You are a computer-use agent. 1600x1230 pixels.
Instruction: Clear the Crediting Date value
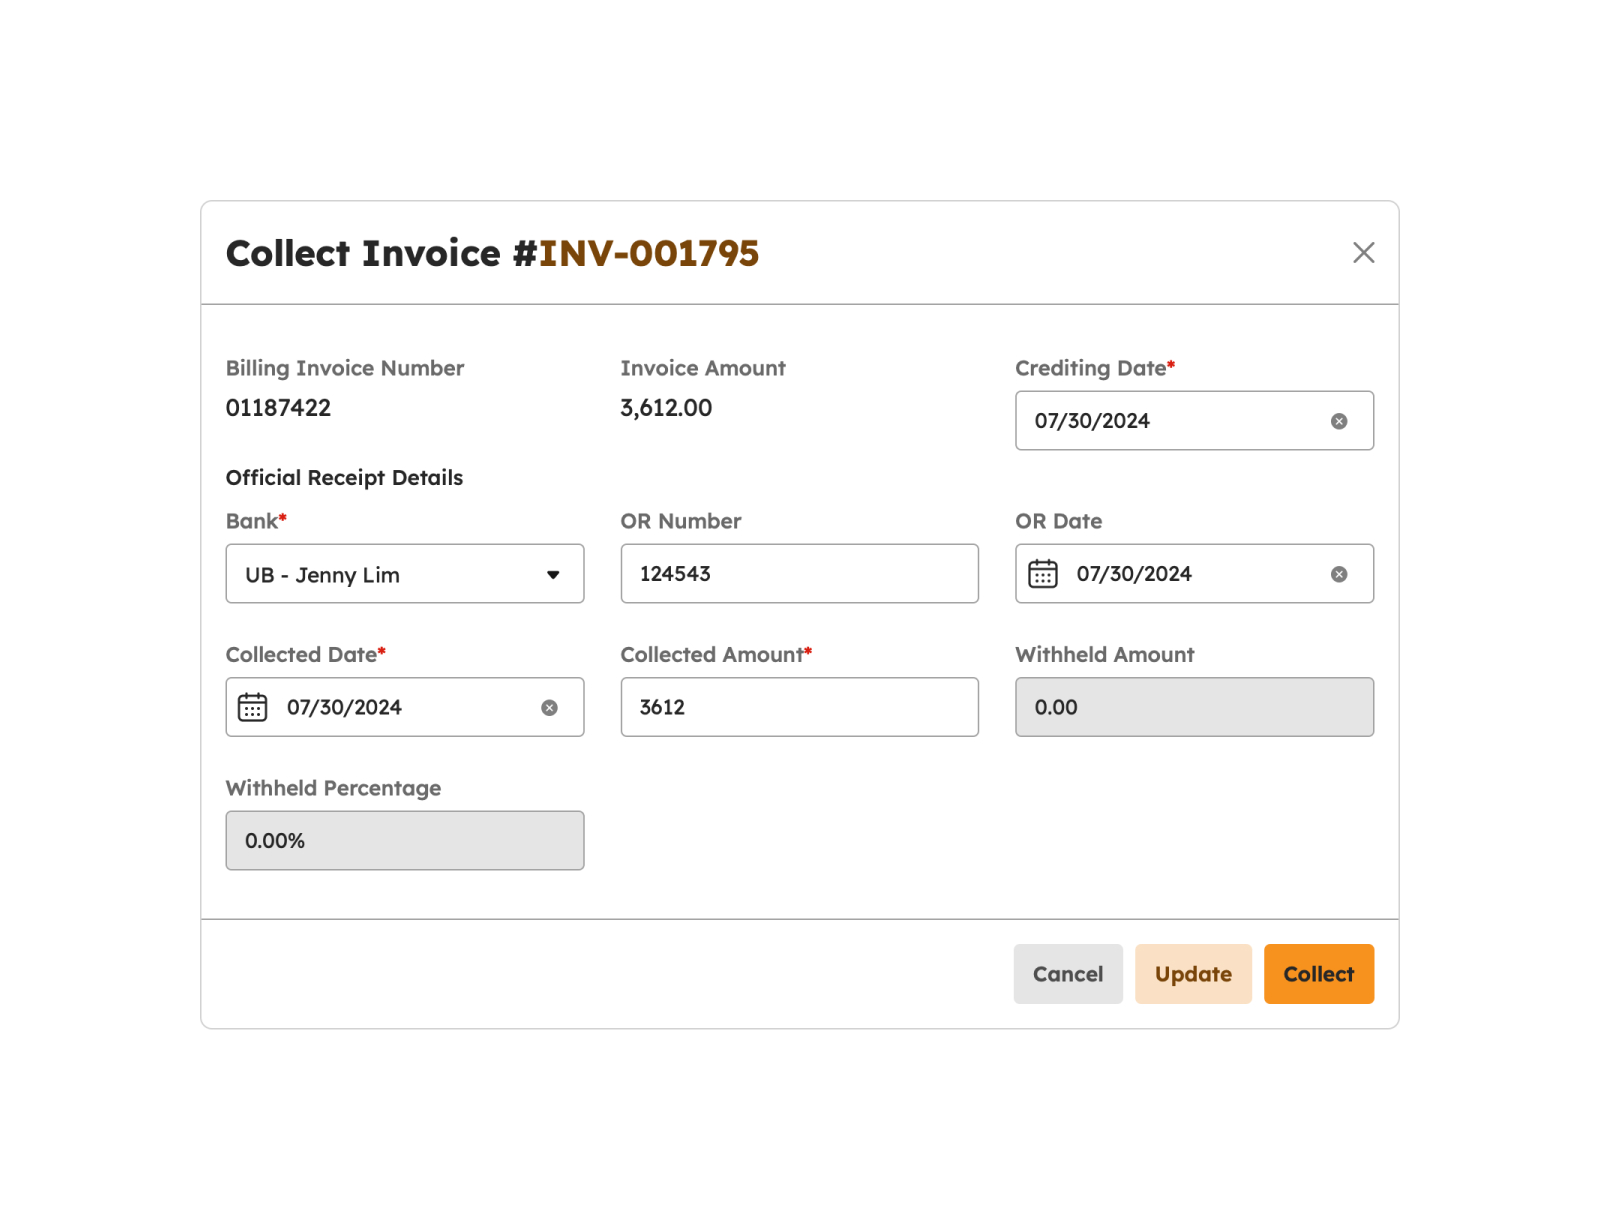(x=1339, y=421)
